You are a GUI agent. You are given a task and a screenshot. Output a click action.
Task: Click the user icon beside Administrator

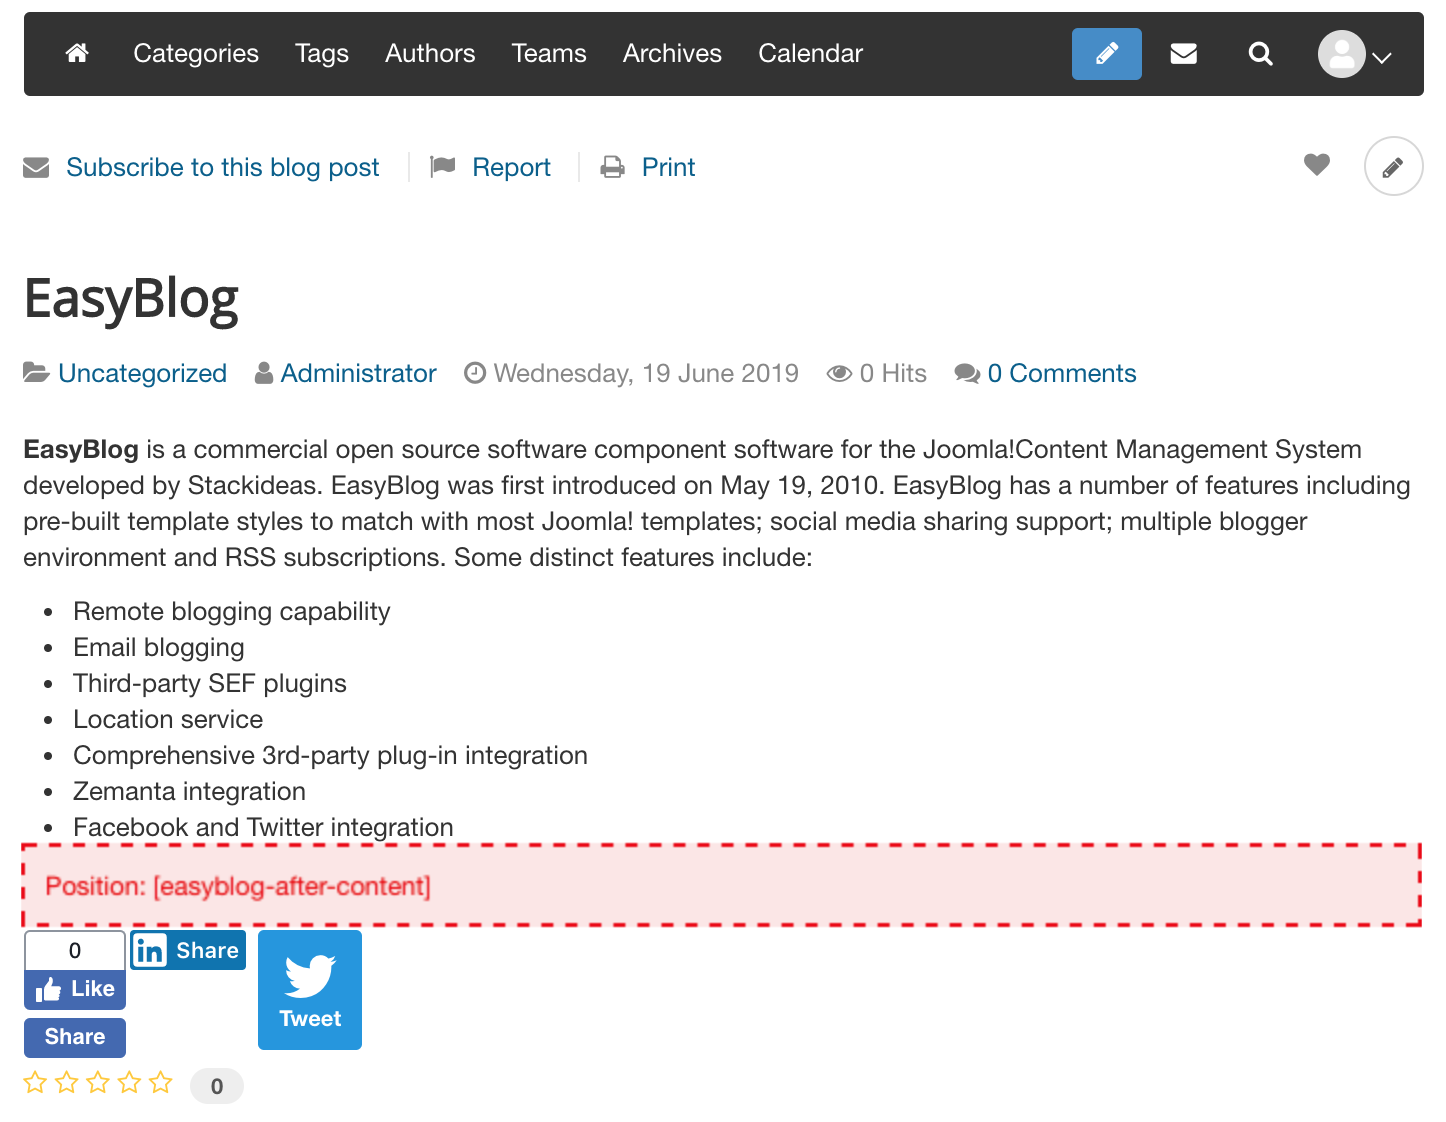tap(264, 373)
